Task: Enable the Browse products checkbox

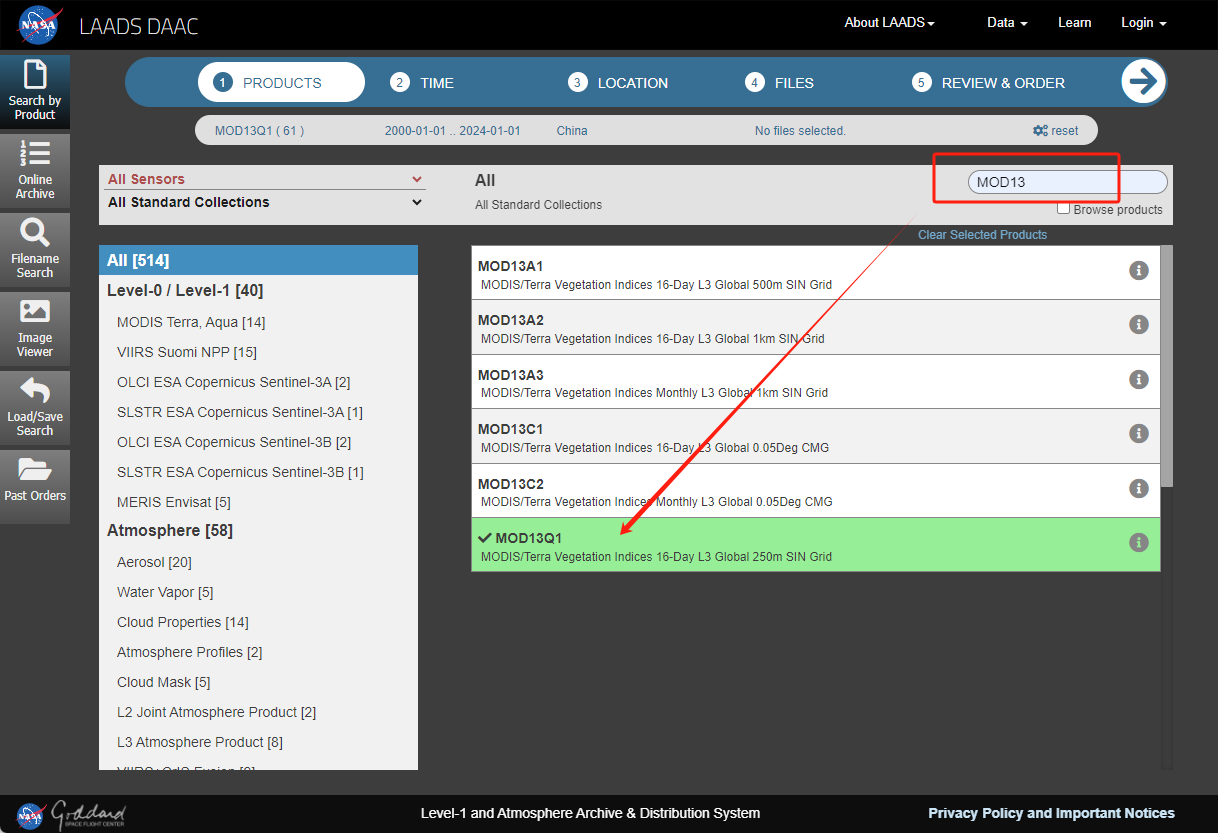Action: coord(1064,209)
